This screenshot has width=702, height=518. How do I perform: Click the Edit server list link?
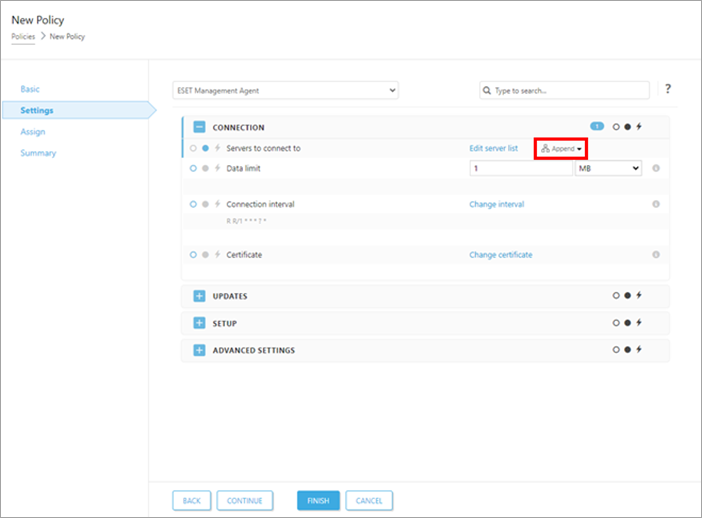pyautogui.click(x=493, y=148)
